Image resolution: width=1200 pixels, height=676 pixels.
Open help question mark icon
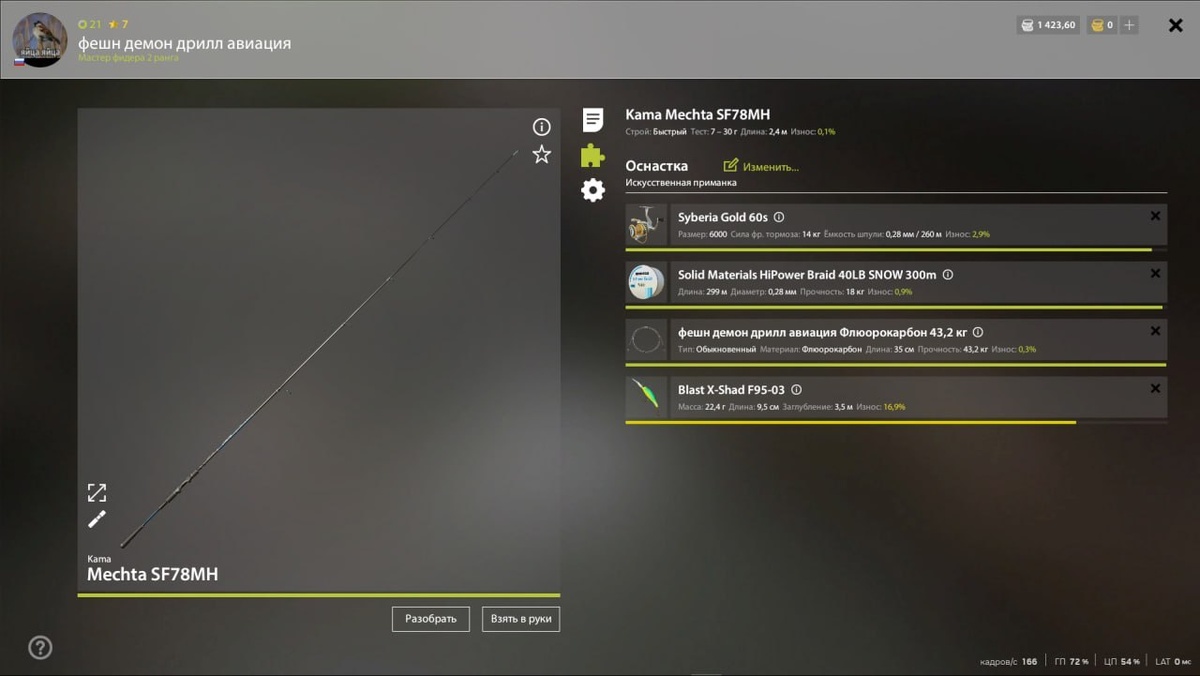tap(40, 647)
